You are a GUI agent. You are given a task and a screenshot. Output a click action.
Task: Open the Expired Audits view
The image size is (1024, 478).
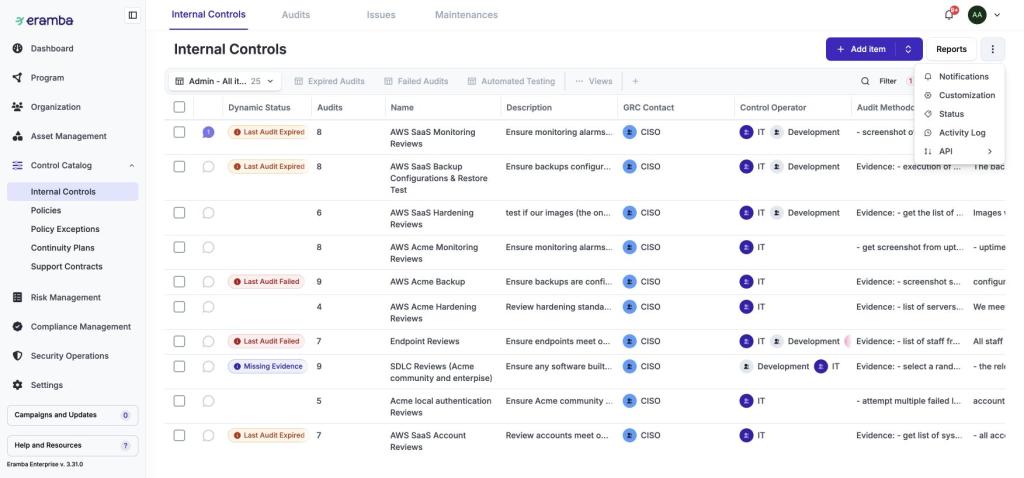click(x=329, y=81)
